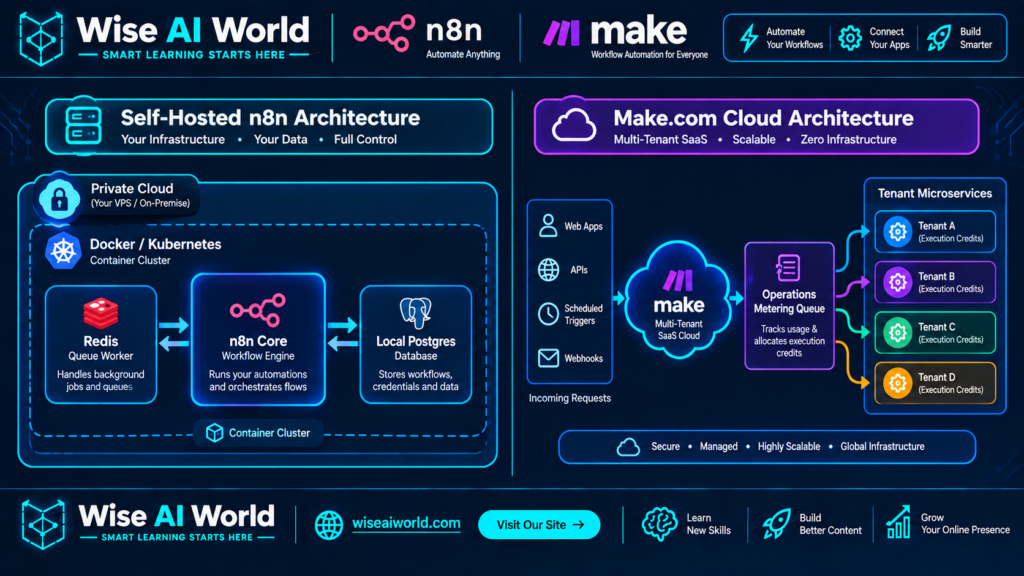Viewport: 1024px width, 576px height.
Task: Click the n8n Core node icon
Action: pyautogui.click(x=258, y=310)
